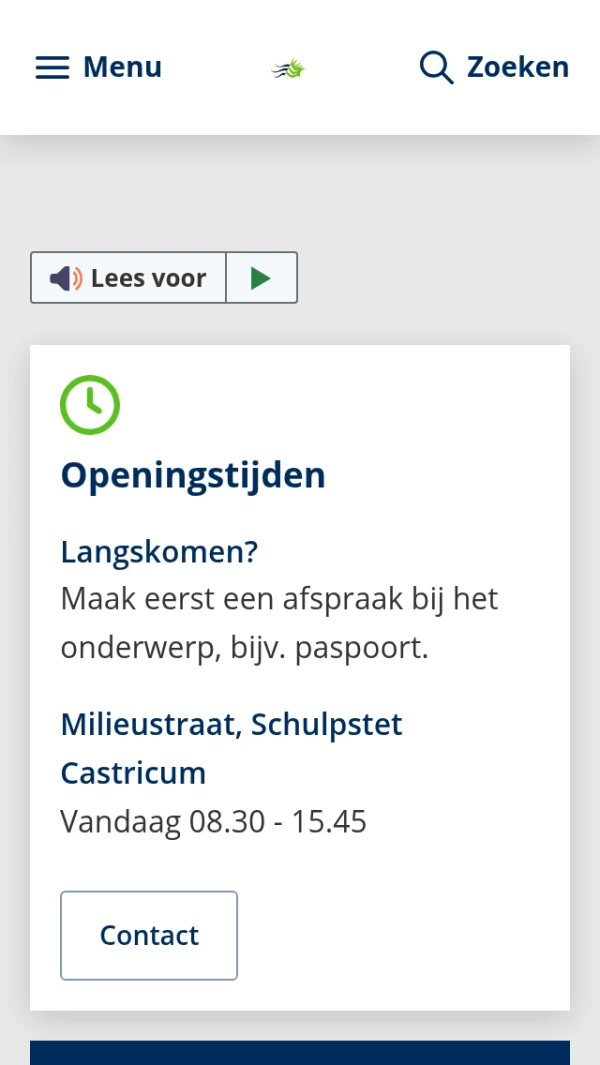Click the 'Maak eerst een afspraak' text line

pyautogui.click(x=279, y=599)
